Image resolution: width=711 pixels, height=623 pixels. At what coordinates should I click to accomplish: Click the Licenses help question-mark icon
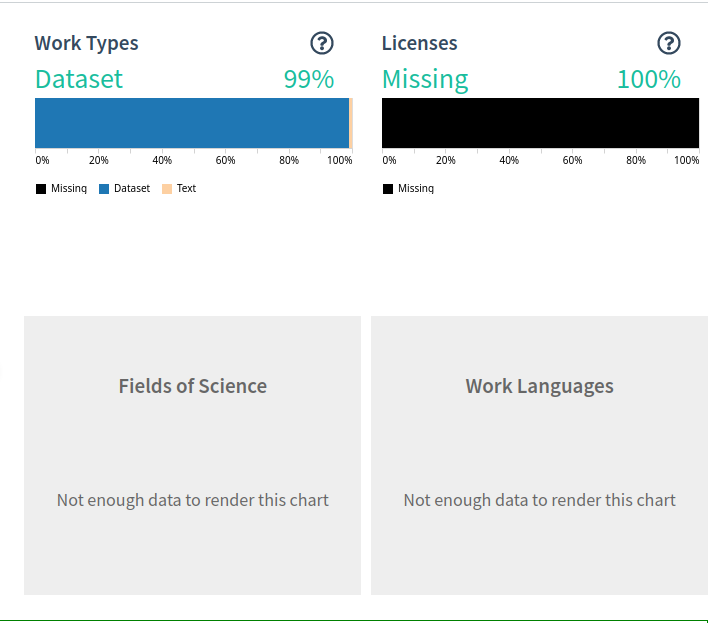click(669, 43)
